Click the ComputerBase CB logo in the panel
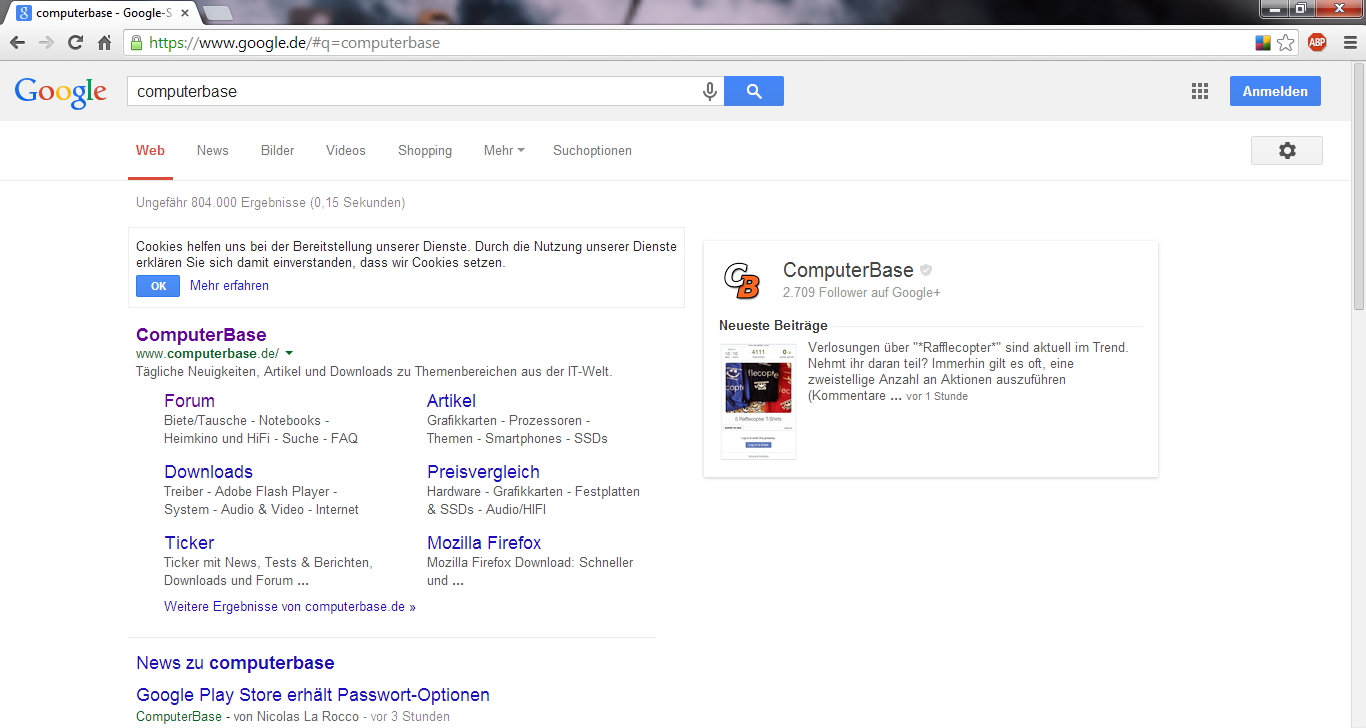This screenshot has width=1366, height=728. (742, 280)
